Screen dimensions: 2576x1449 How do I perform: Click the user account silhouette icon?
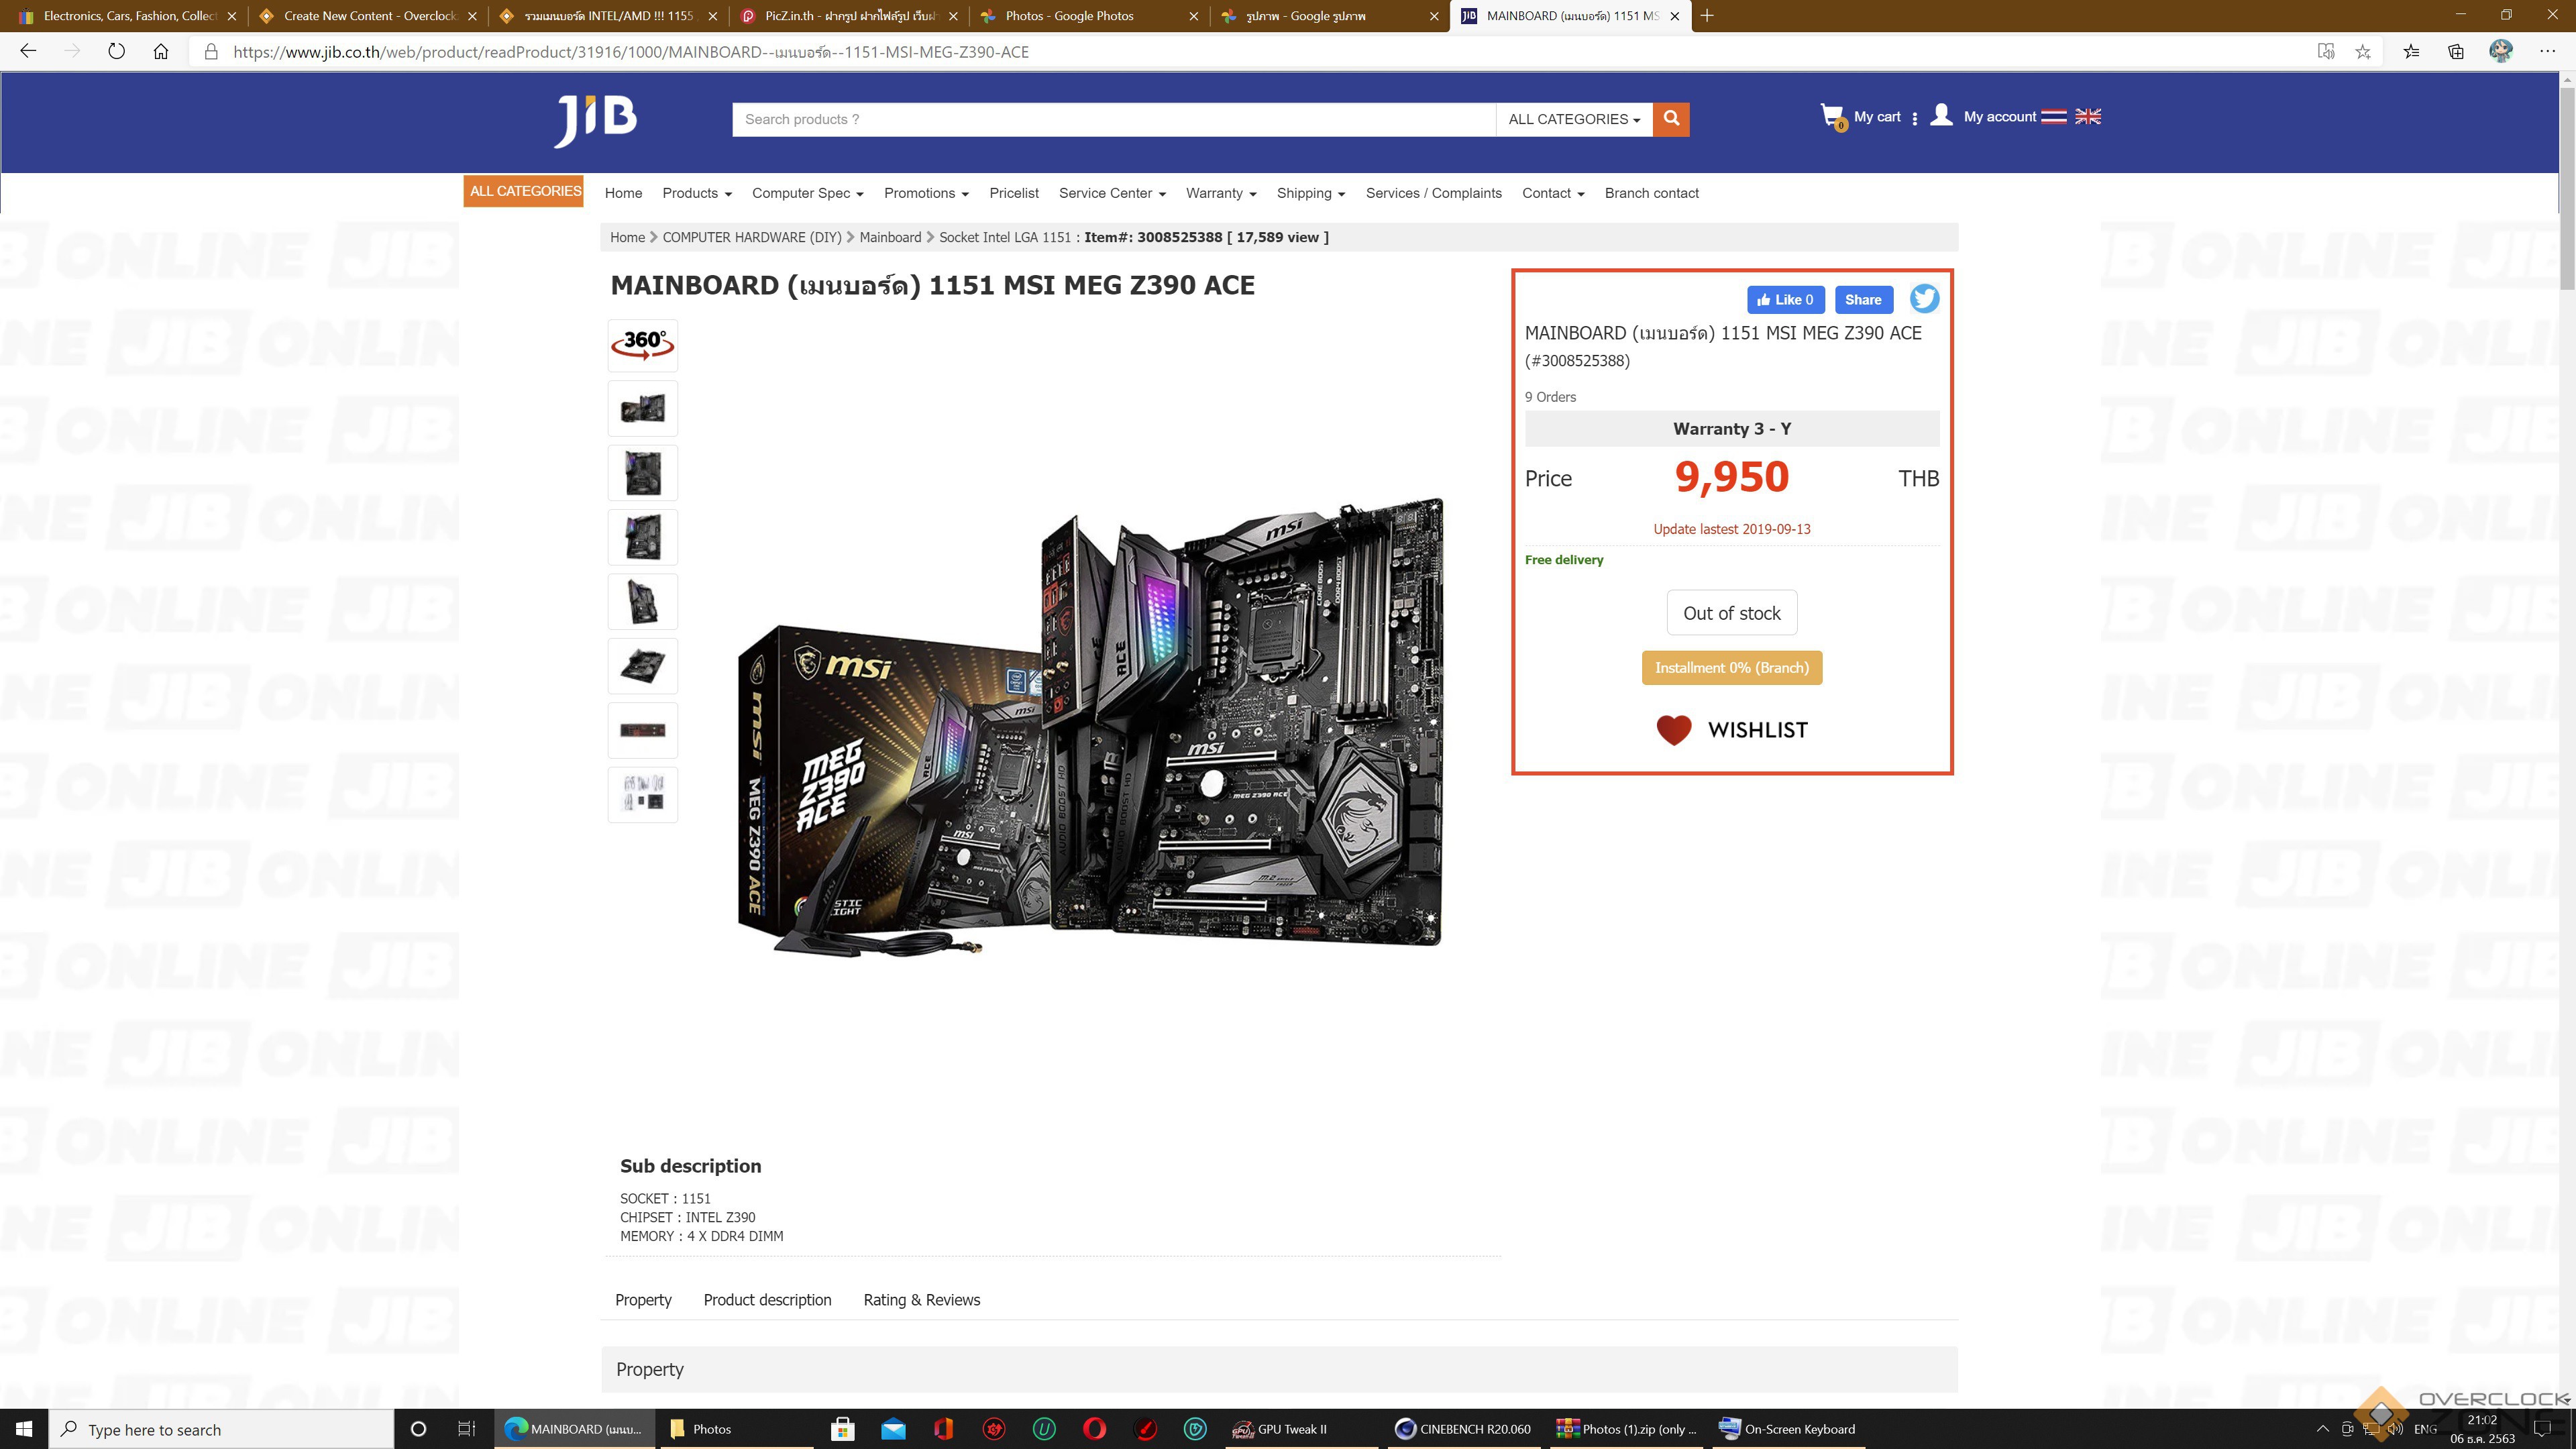click(1941, 116)
